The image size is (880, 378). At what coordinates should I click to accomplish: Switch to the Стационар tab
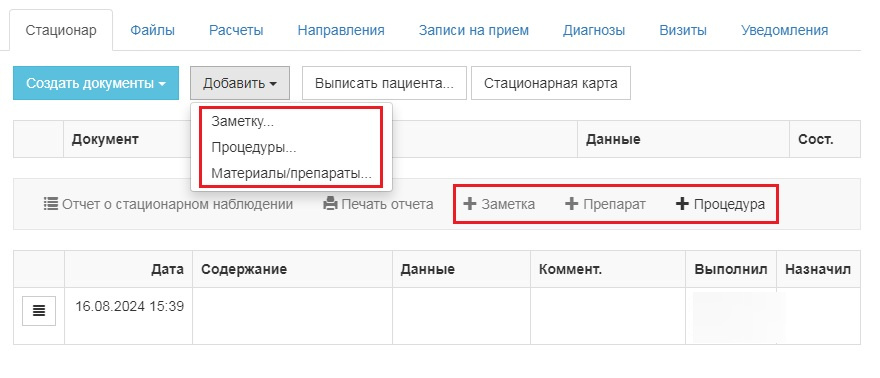point(61,30)
